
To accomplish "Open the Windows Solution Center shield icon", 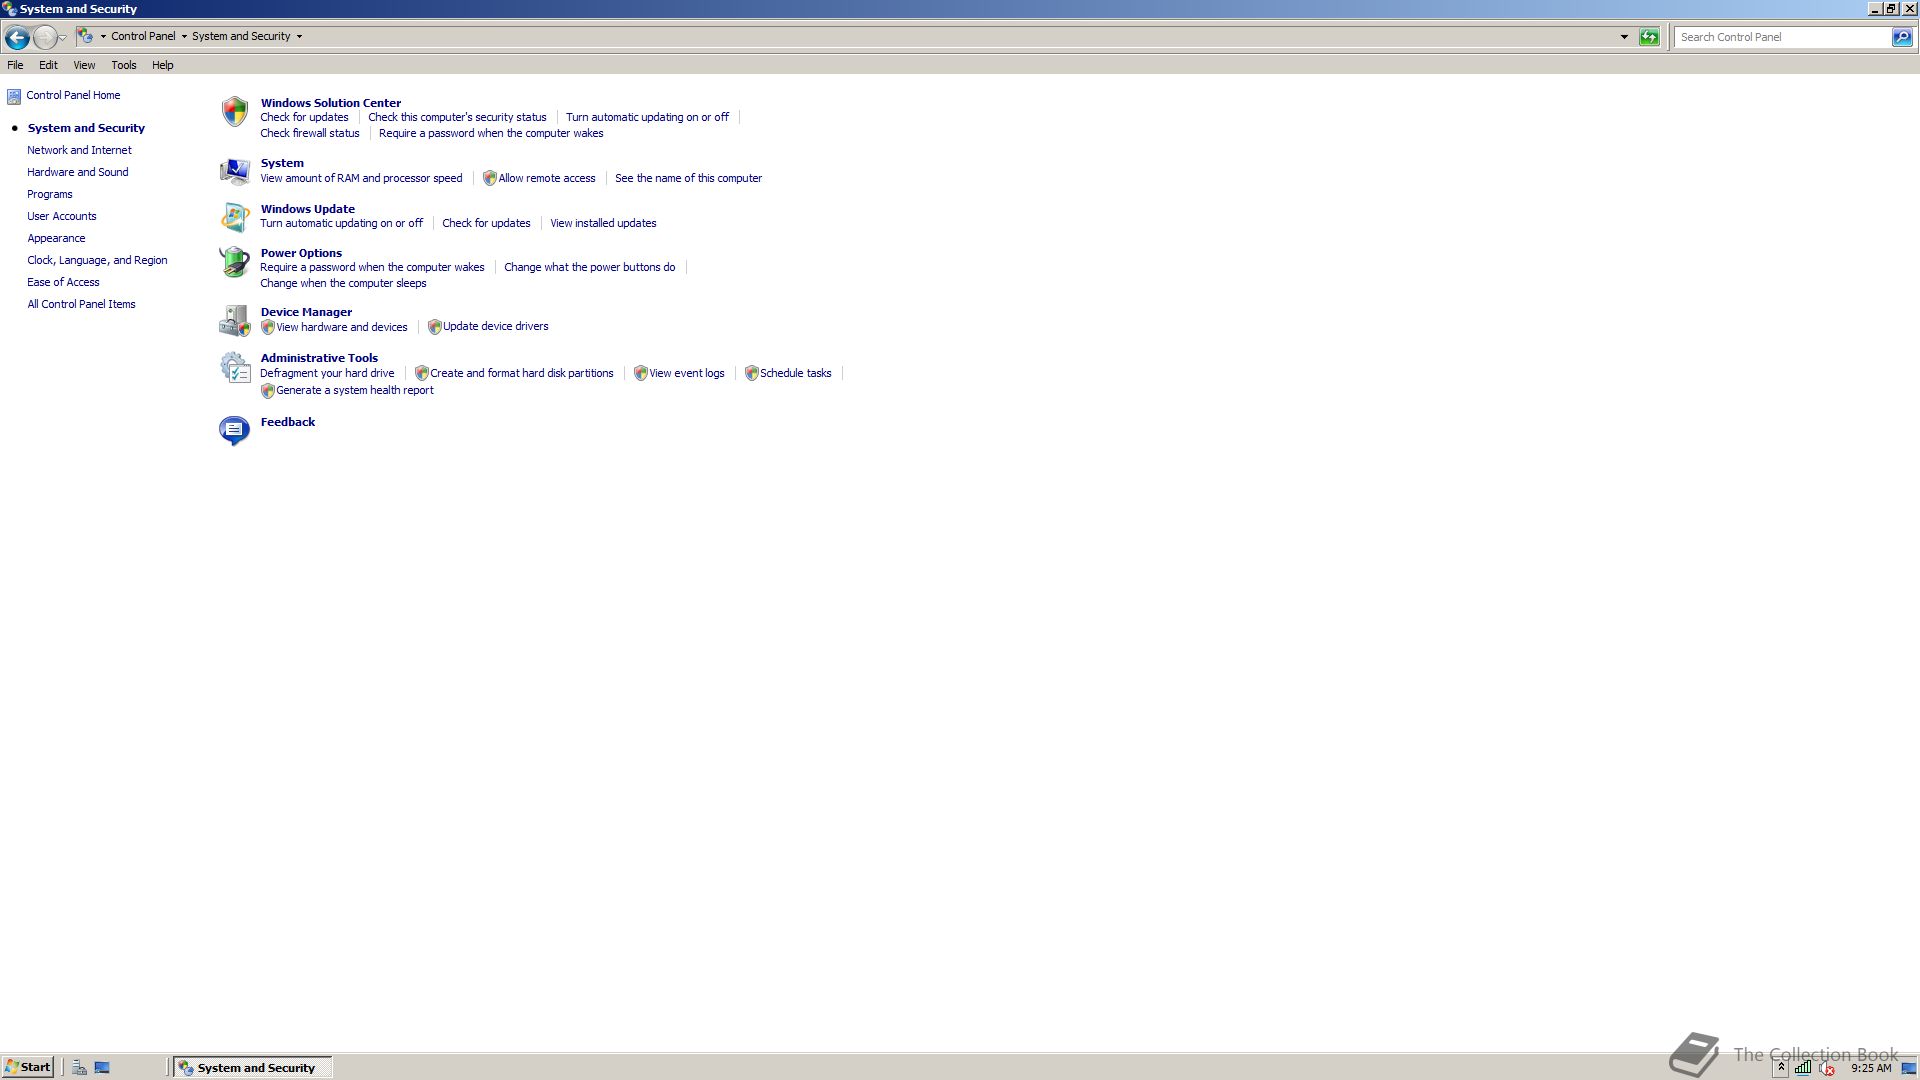I will click(235, 111).
